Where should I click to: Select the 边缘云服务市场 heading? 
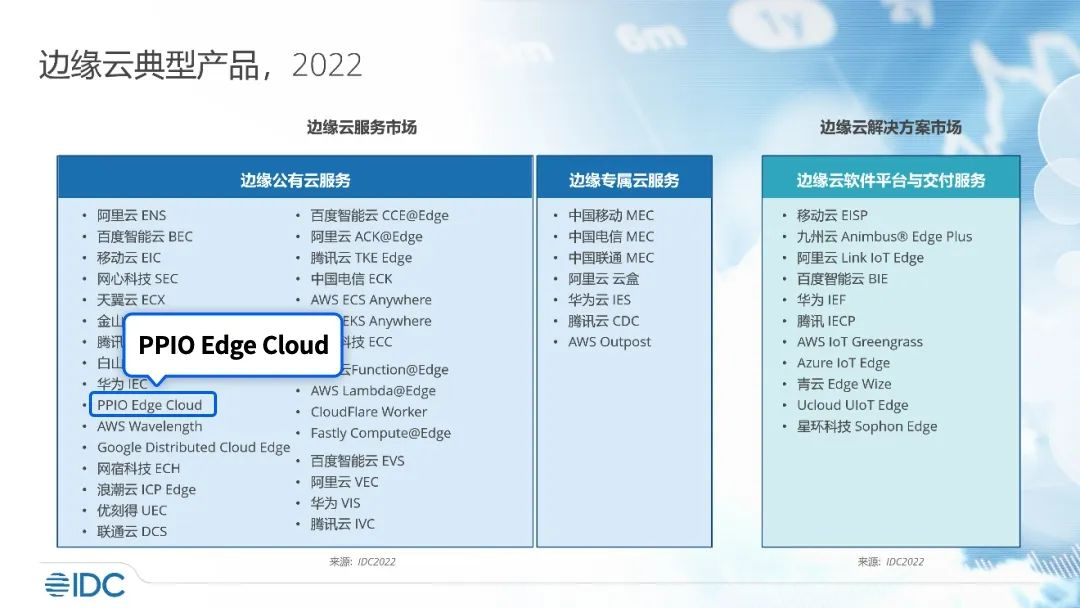click(362, 127)
